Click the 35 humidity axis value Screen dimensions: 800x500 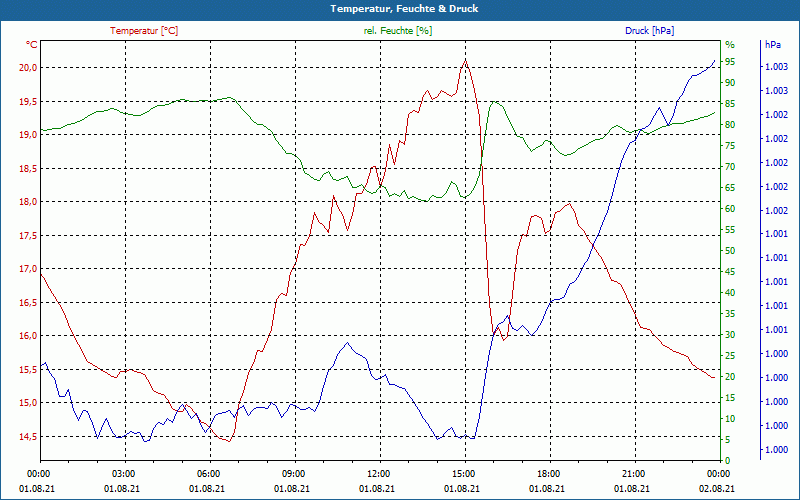730,314
